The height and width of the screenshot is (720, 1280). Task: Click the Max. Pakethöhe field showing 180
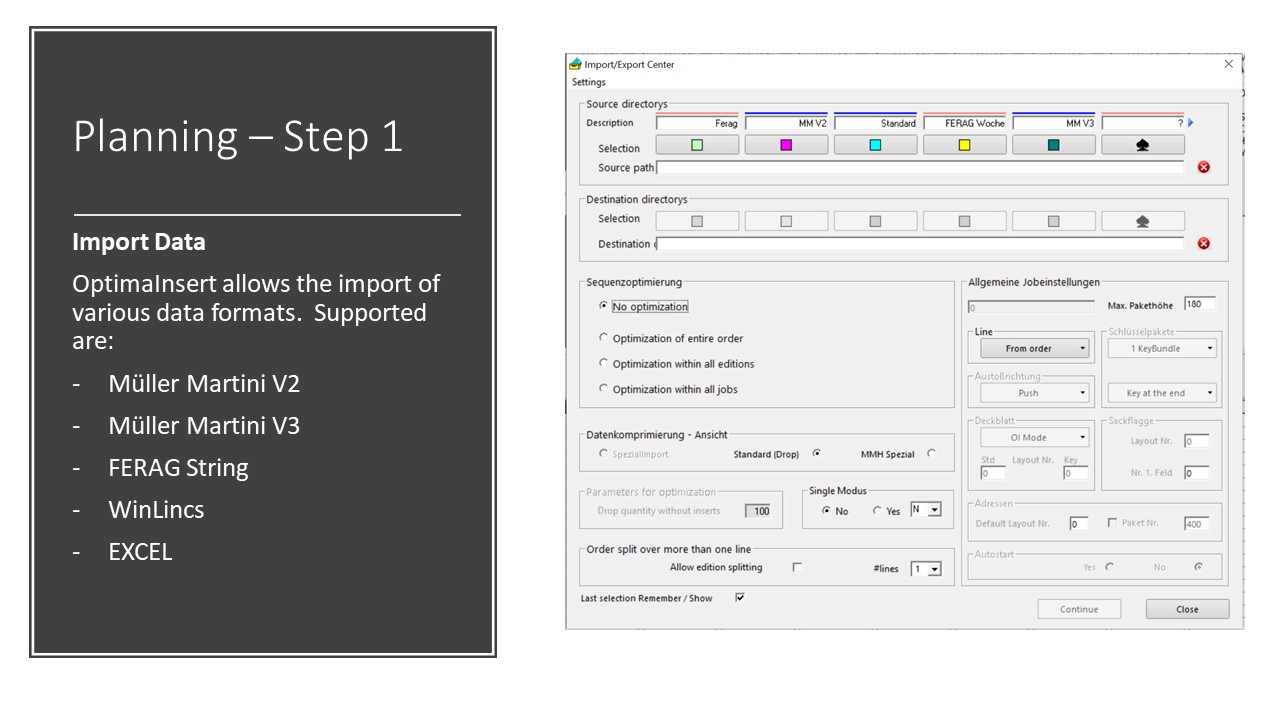[1199, 304]
